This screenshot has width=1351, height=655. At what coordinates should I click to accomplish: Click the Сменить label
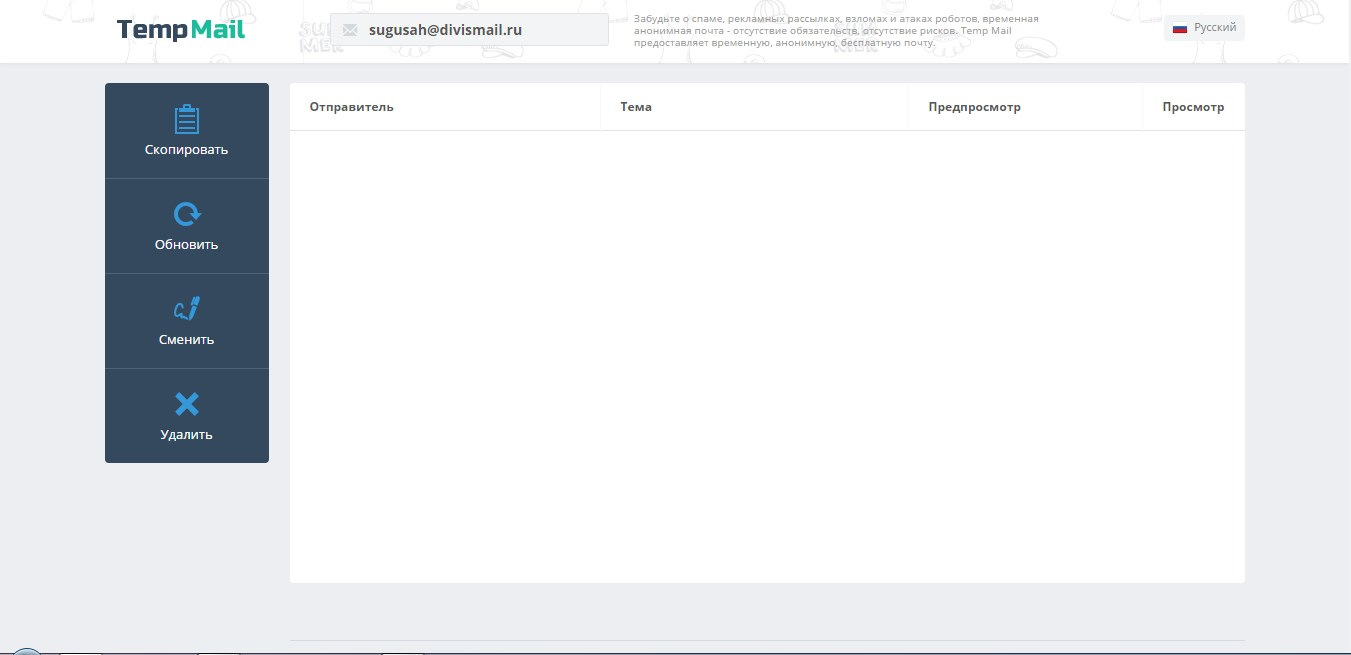(x=186, y=340)
